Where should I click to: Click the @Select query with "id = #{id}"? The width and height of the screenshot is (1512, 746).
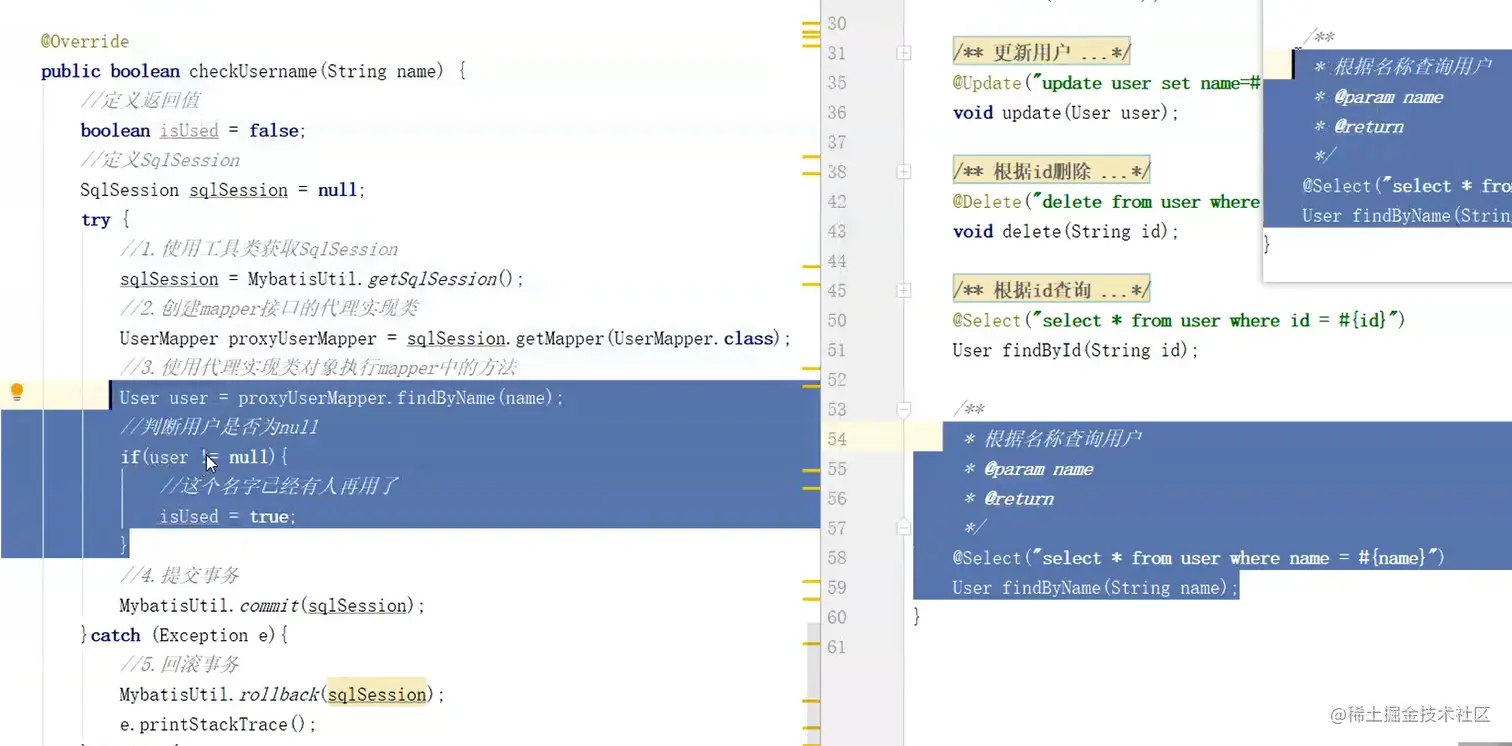[1179, 320]
